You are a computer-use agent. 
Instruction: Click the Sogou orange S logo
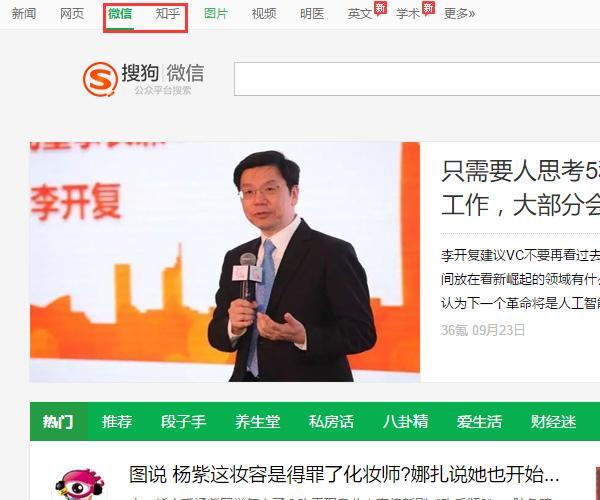tap(100, 79)
